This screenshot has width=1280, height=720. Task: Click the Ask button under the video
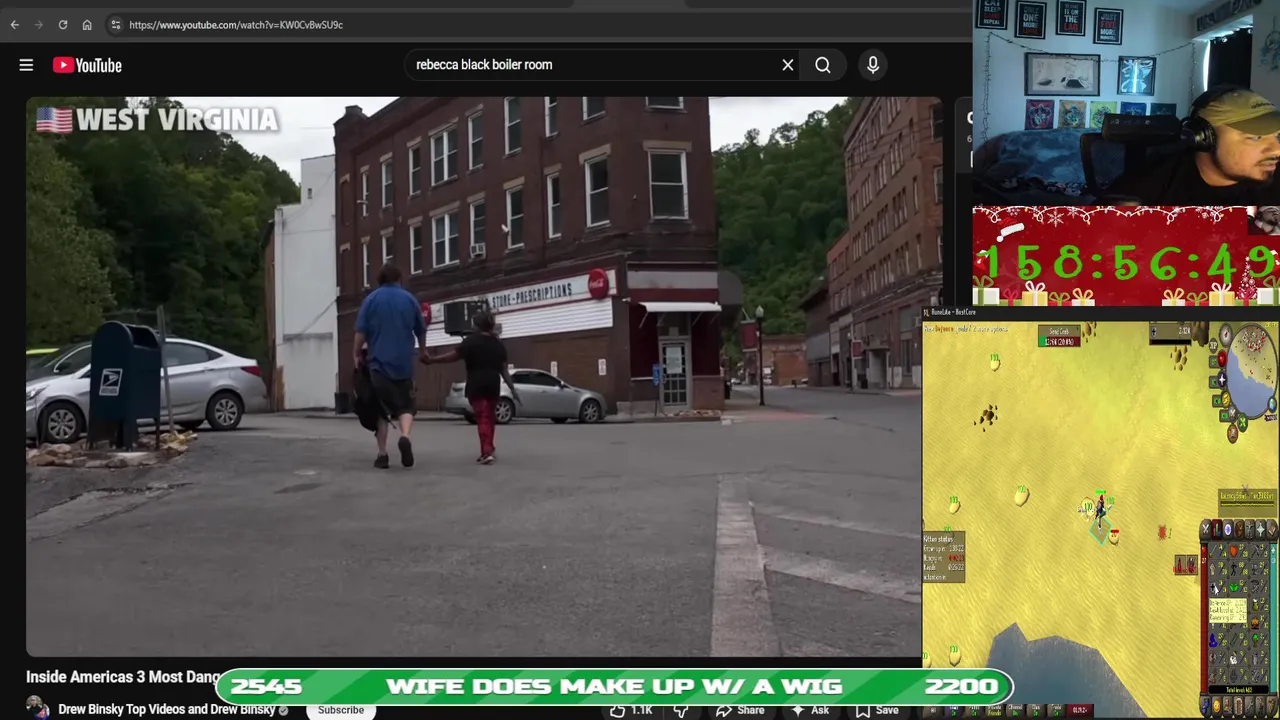[x=809, y=710]
